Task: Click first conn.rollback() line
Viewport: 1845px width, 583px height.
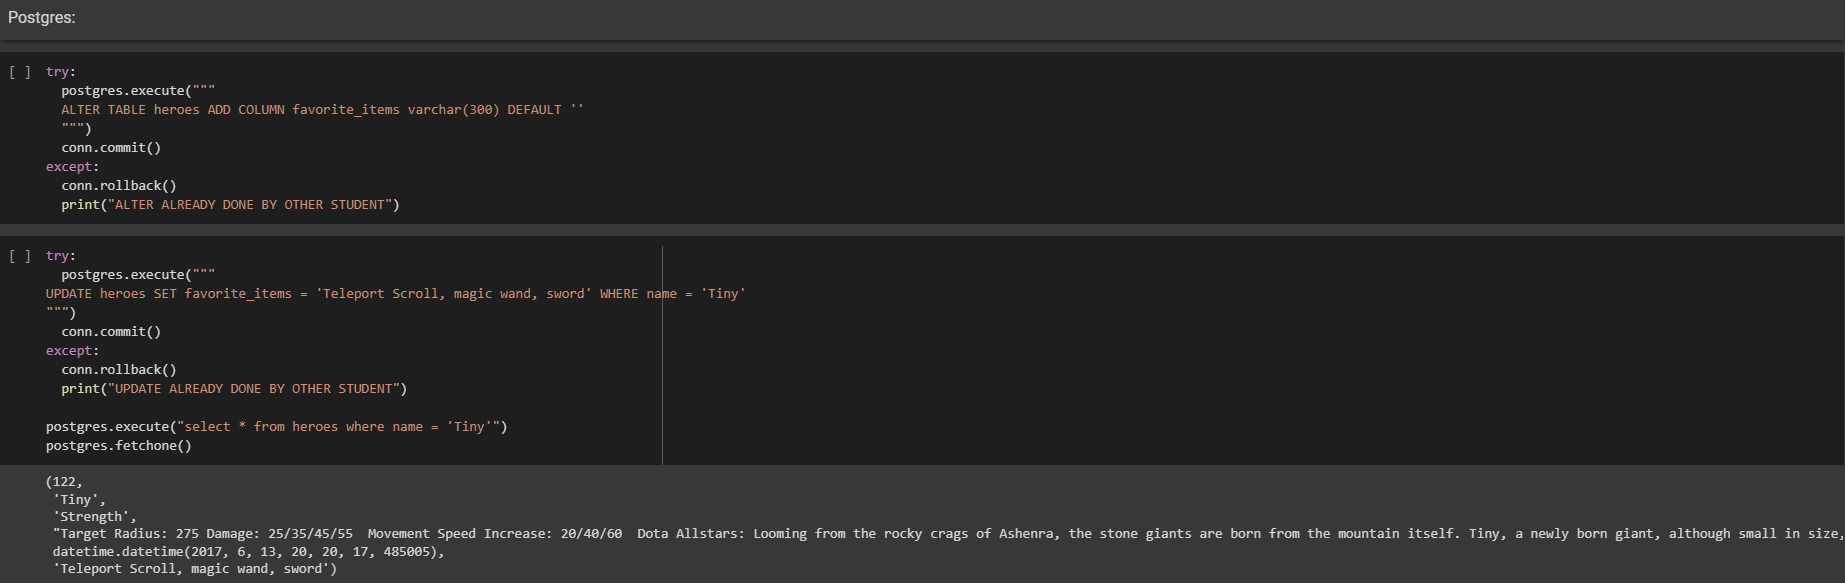Action: point(119,186)
